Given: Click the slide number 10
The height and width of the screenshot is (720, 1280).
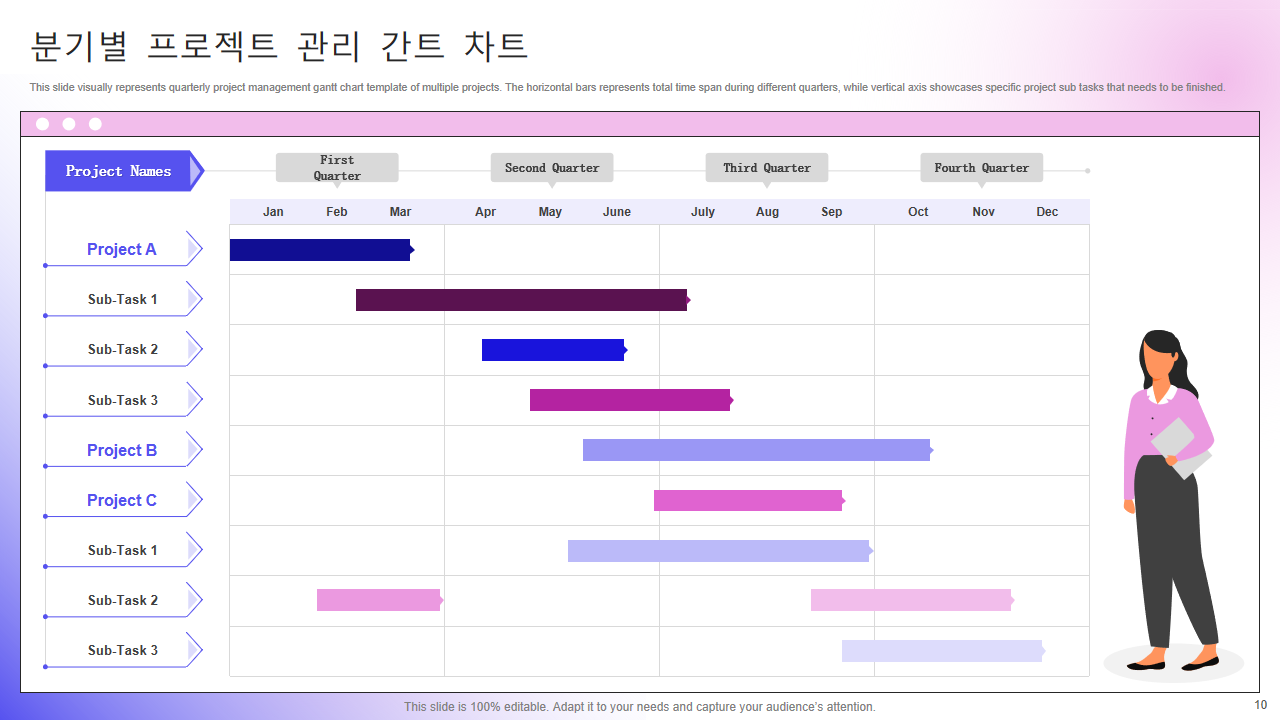Looking at the screenshot, I should coord(1260,705).
